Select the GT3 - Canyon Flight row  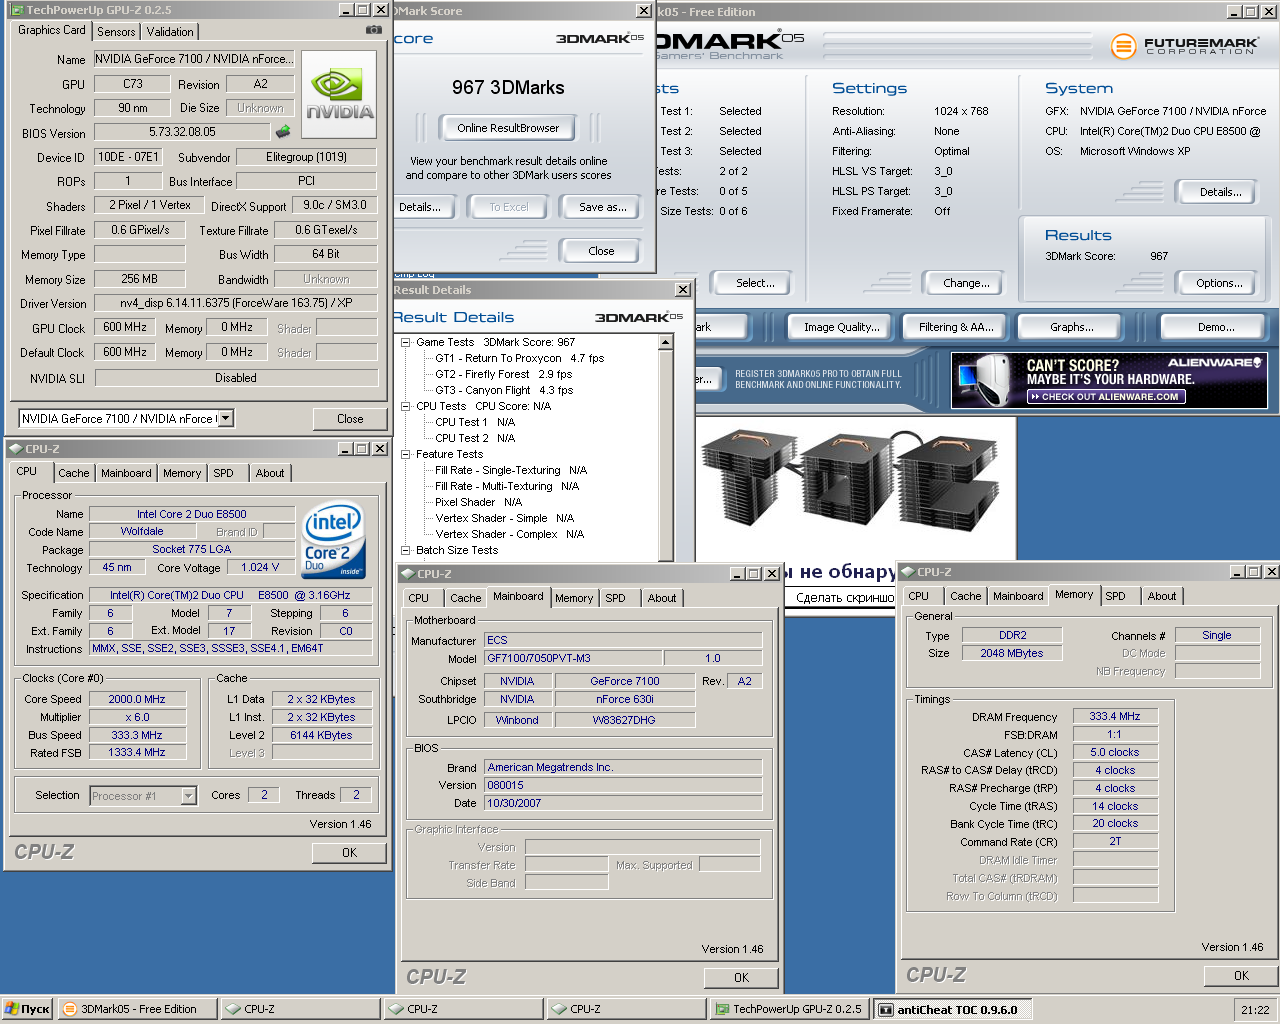(x=504, y=390)
